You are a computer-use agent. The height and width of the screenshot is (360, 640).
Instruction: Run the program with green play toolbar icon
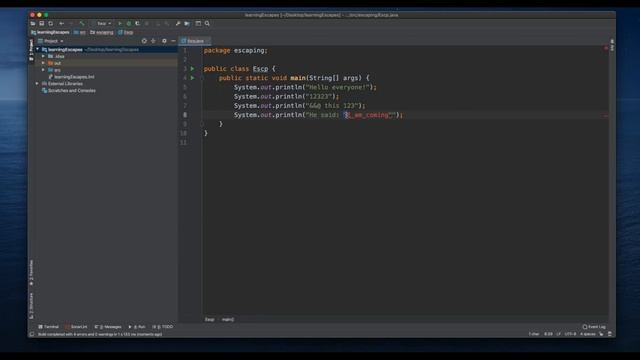(120, 24)
